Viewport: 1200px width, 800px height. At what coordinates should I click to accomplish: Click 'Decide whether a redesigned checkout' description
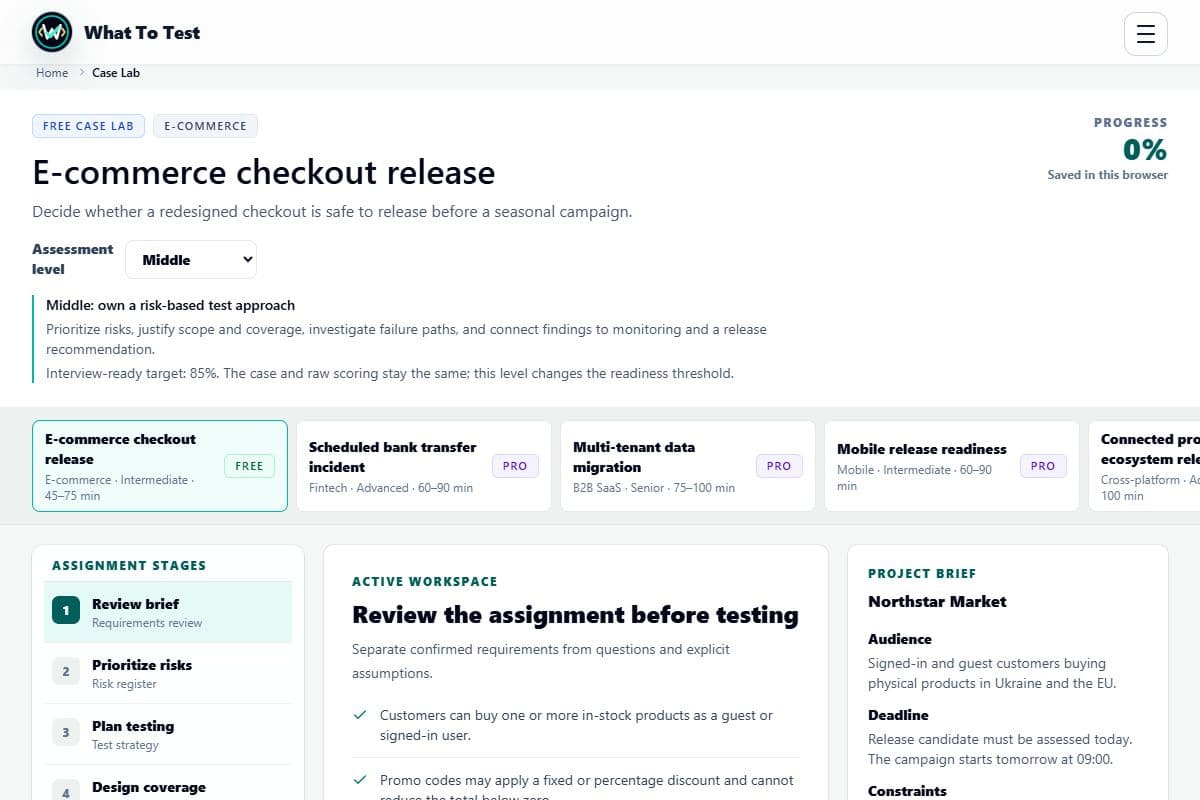[332, 212]
